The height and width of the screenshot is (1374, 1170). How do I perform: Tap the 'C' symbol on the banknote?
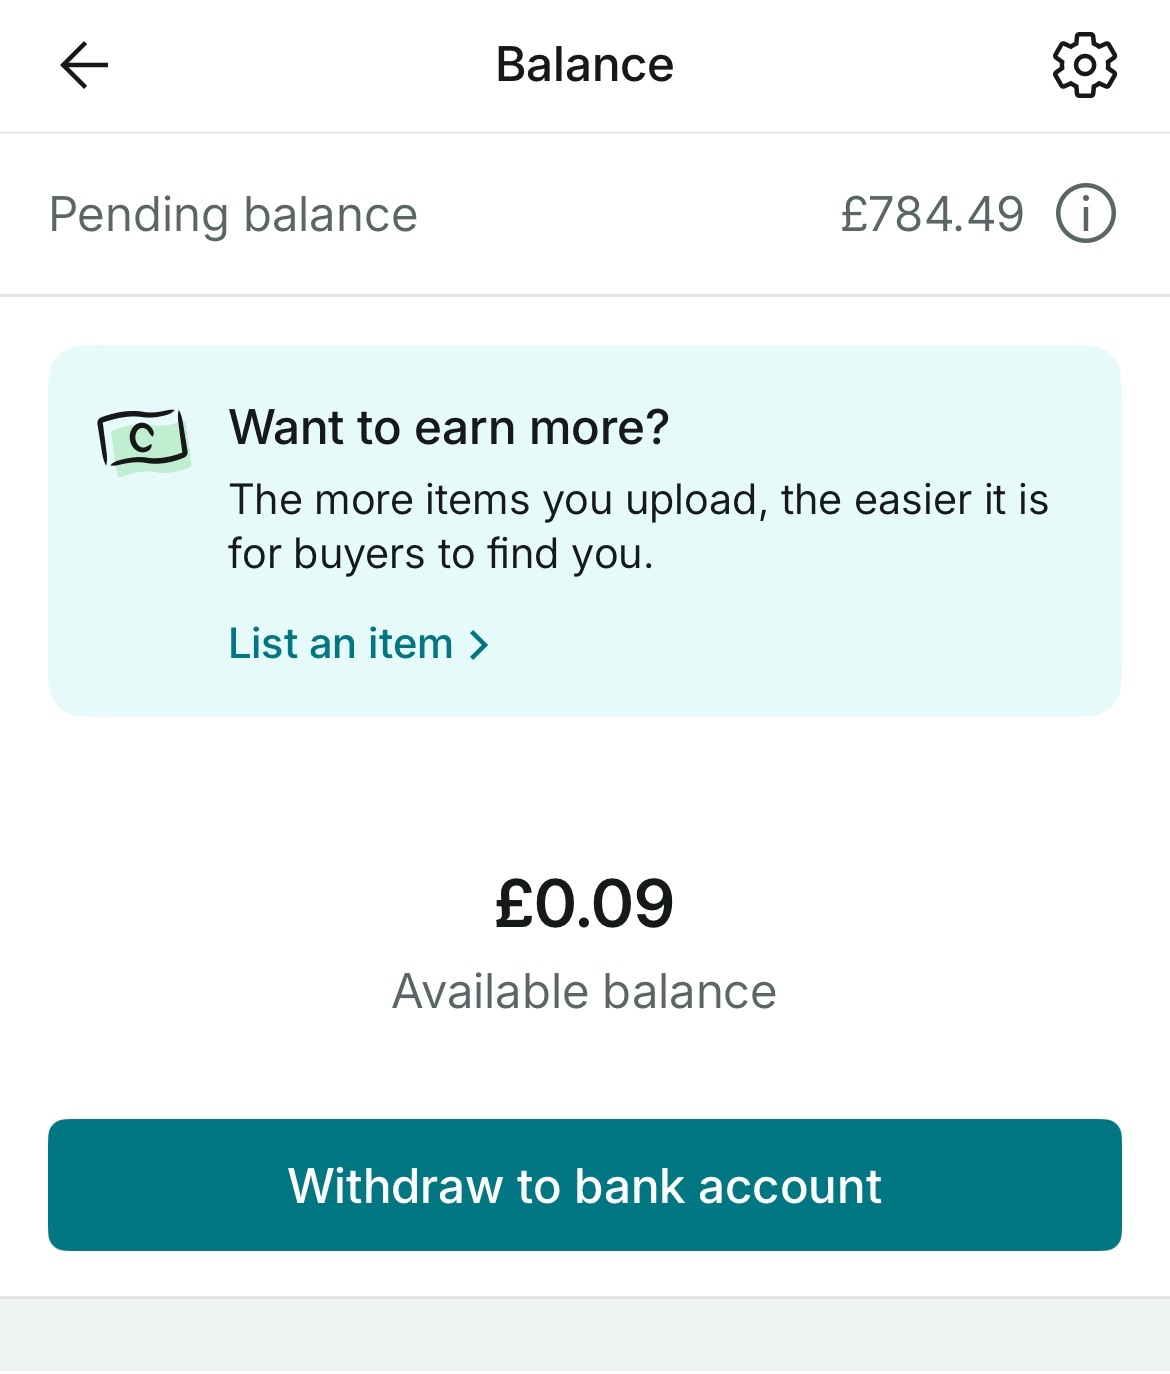pos(143,439)
